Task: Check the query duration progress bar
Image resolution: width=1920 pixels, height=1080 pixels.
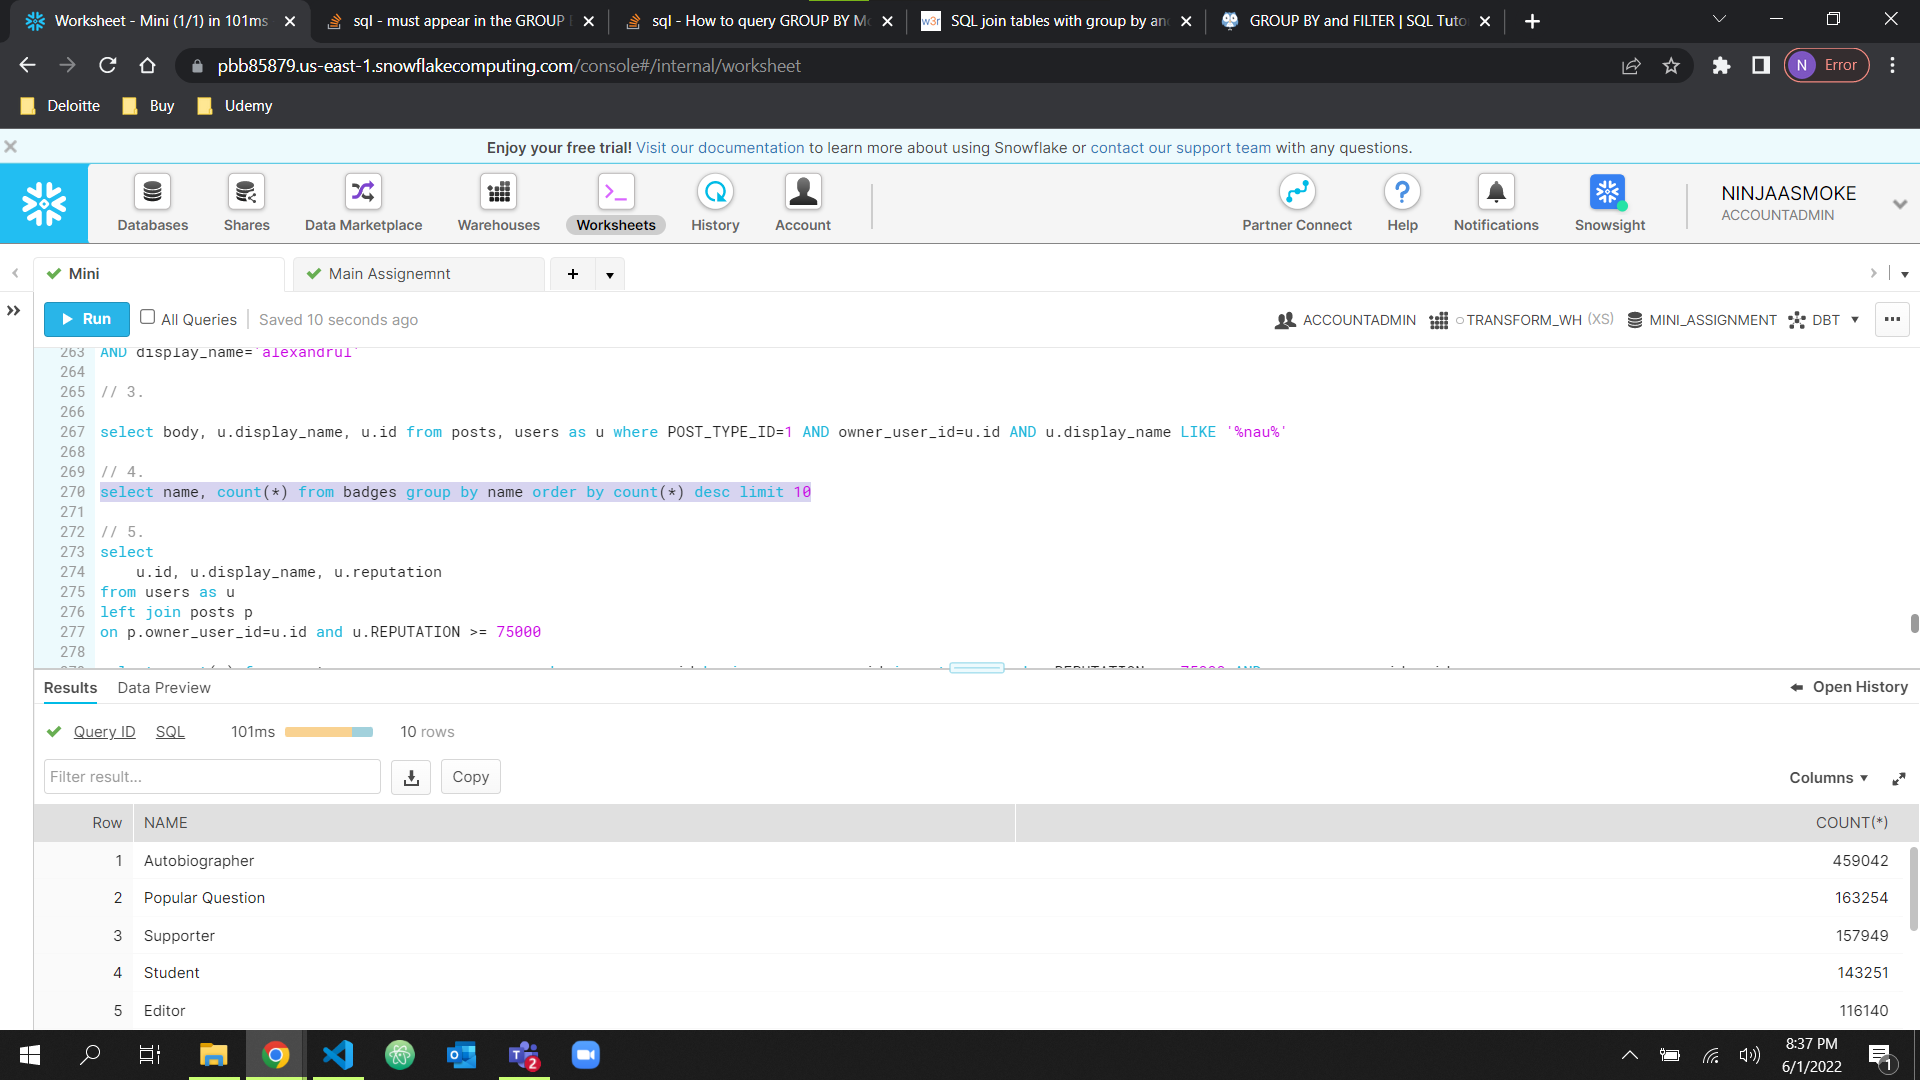Action: pyautogui.click(x=330, y=731)
